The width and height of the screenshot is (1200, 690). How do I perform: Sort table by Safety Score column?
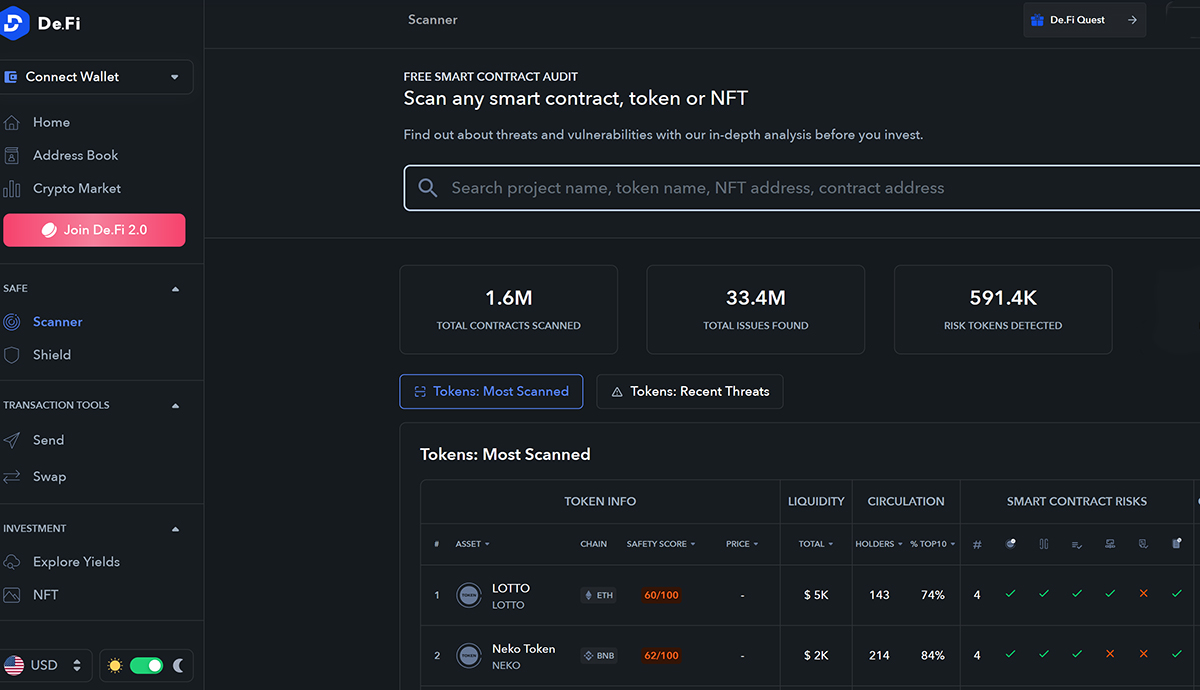point(660,544)
